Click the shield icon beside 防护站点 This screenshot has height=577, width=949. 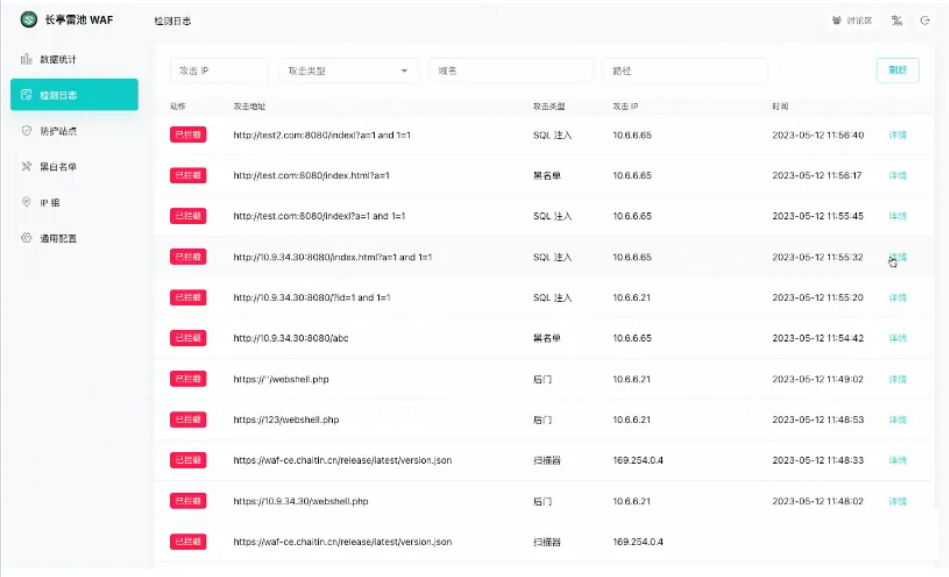pos(27,131)
